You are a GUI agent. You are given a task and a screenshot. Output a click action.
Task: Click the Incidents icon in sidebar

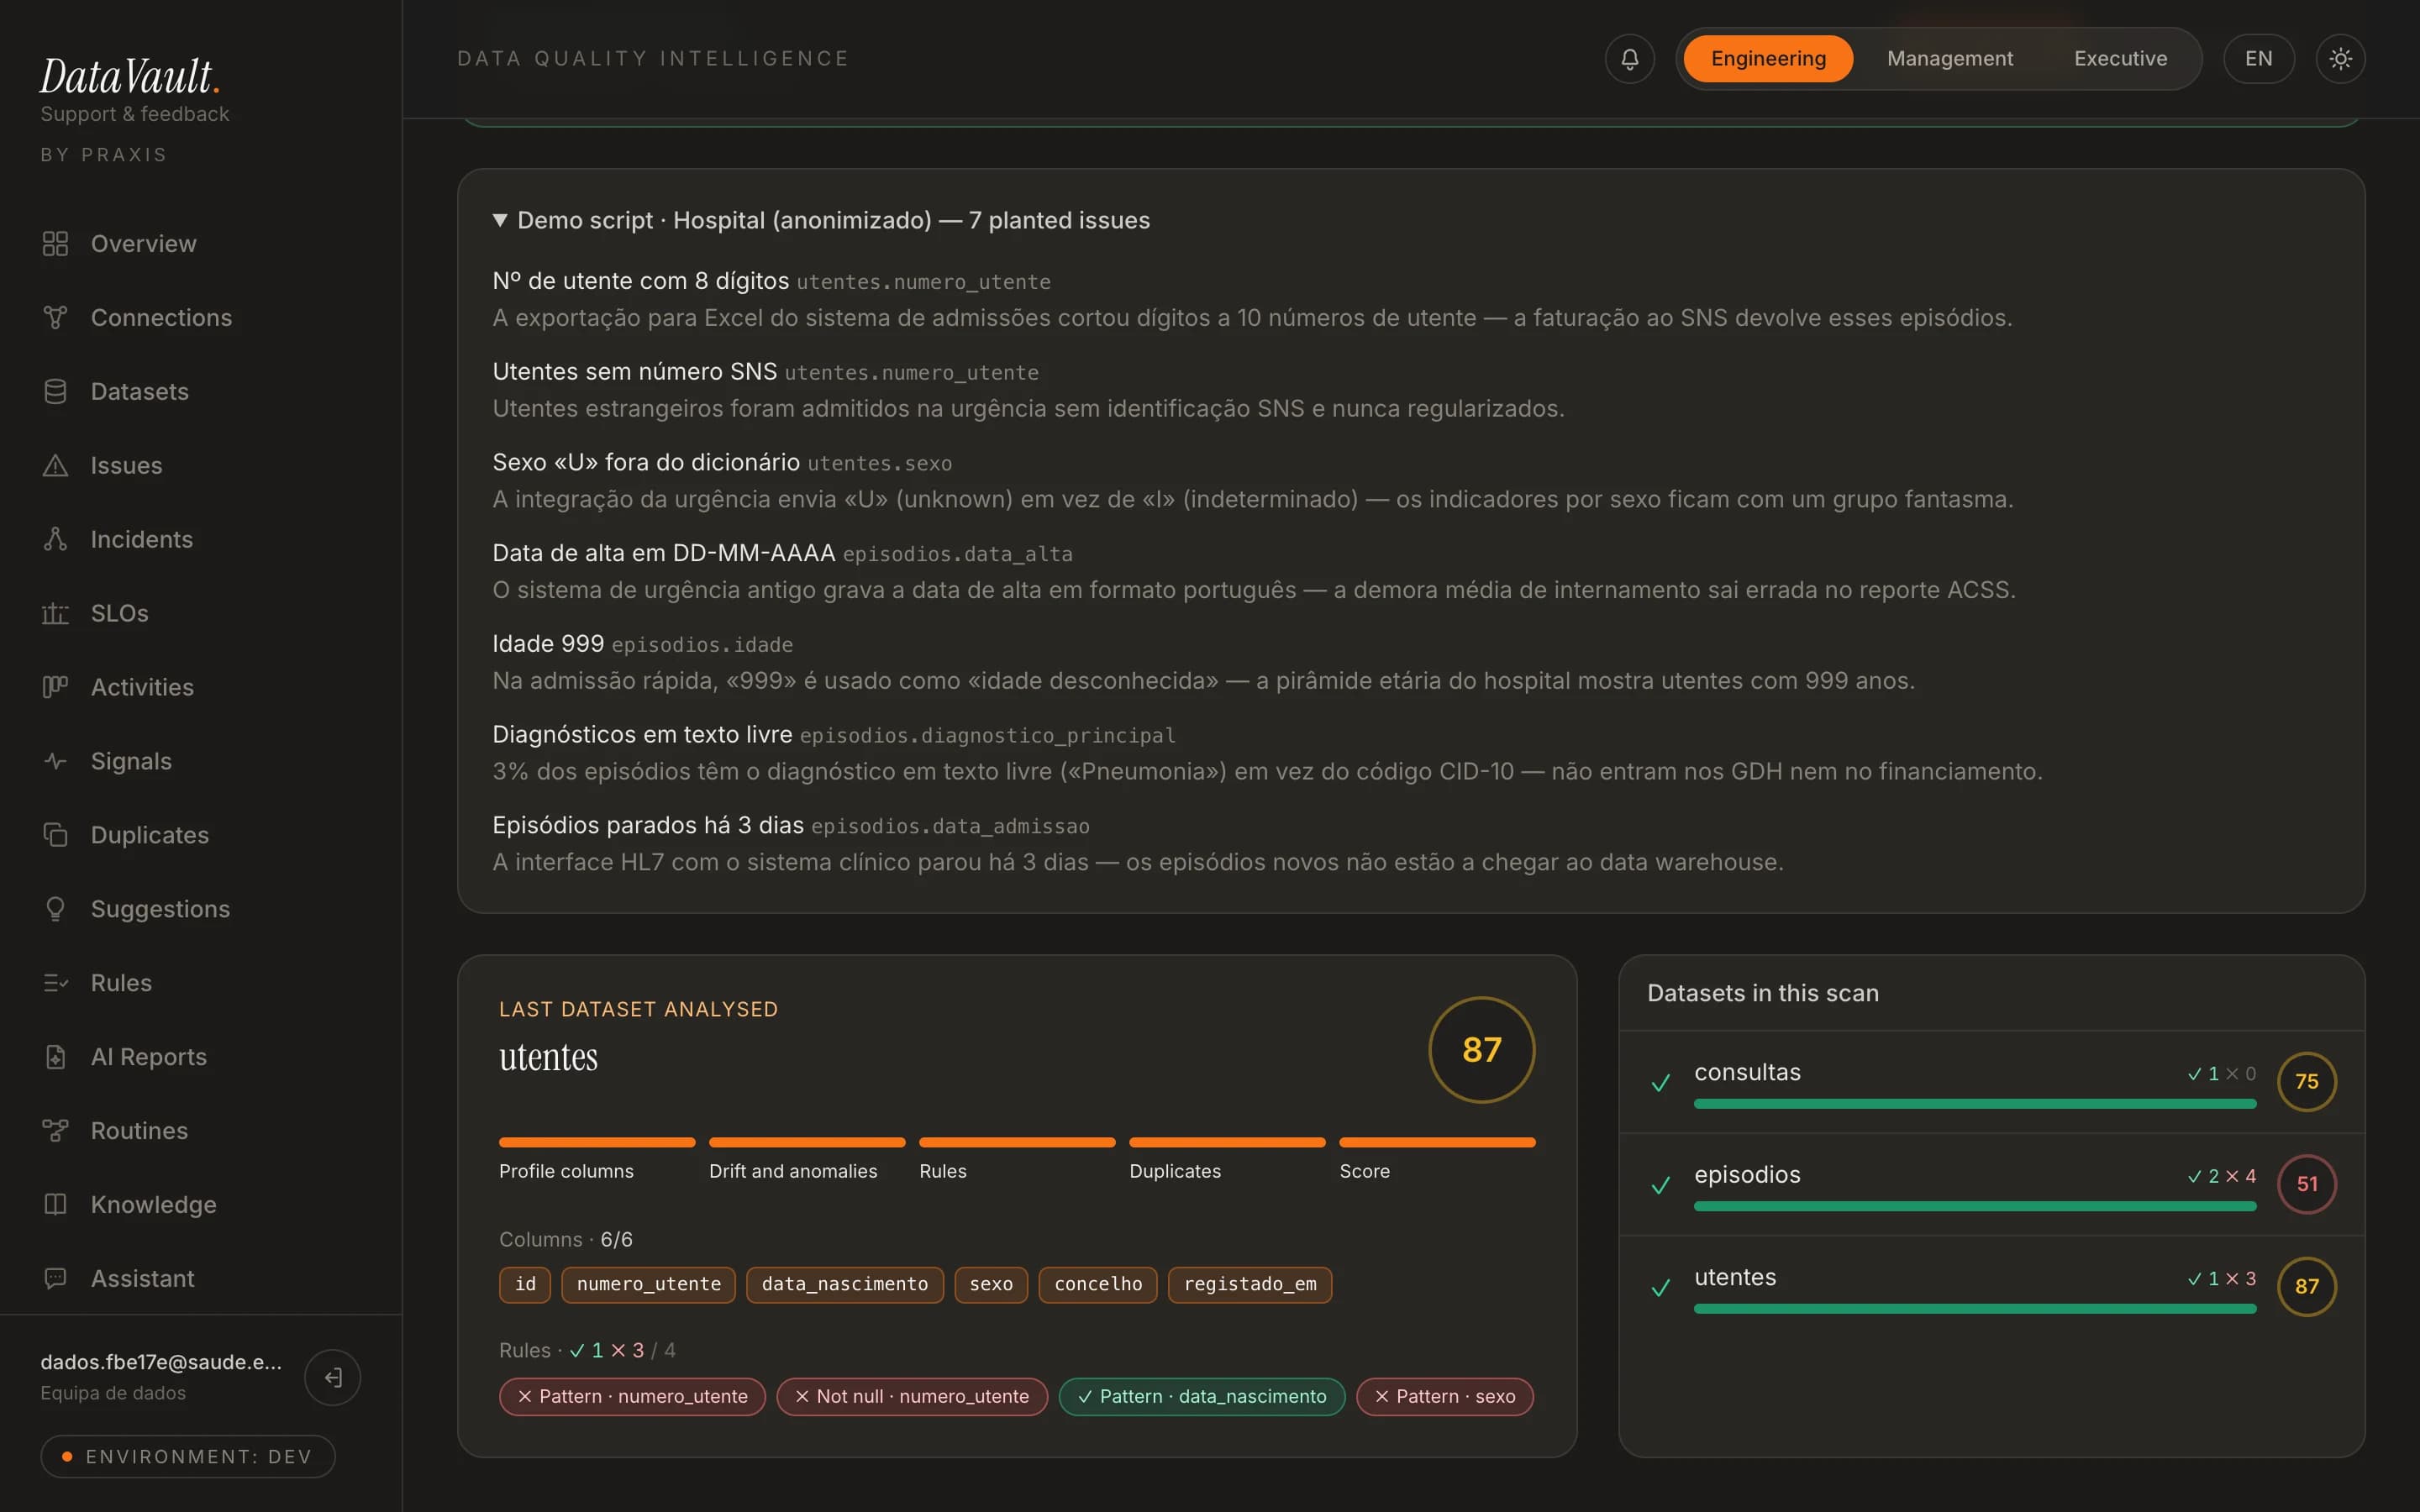coord(55,540)
